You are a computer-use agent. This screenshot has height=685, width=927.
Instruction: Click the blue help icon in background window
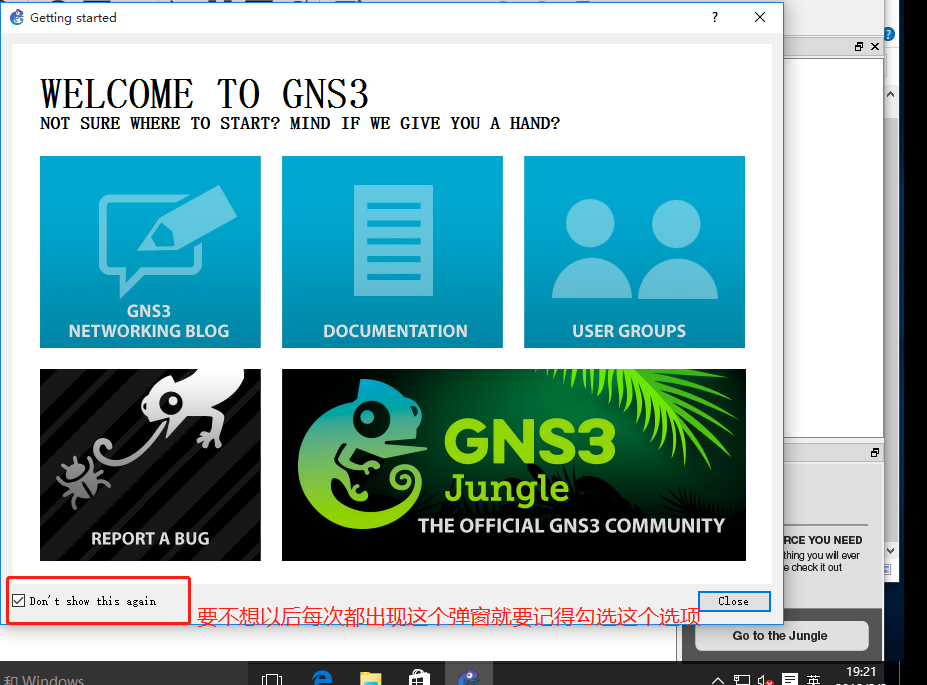pyautogui.click(x=889, y=34)
